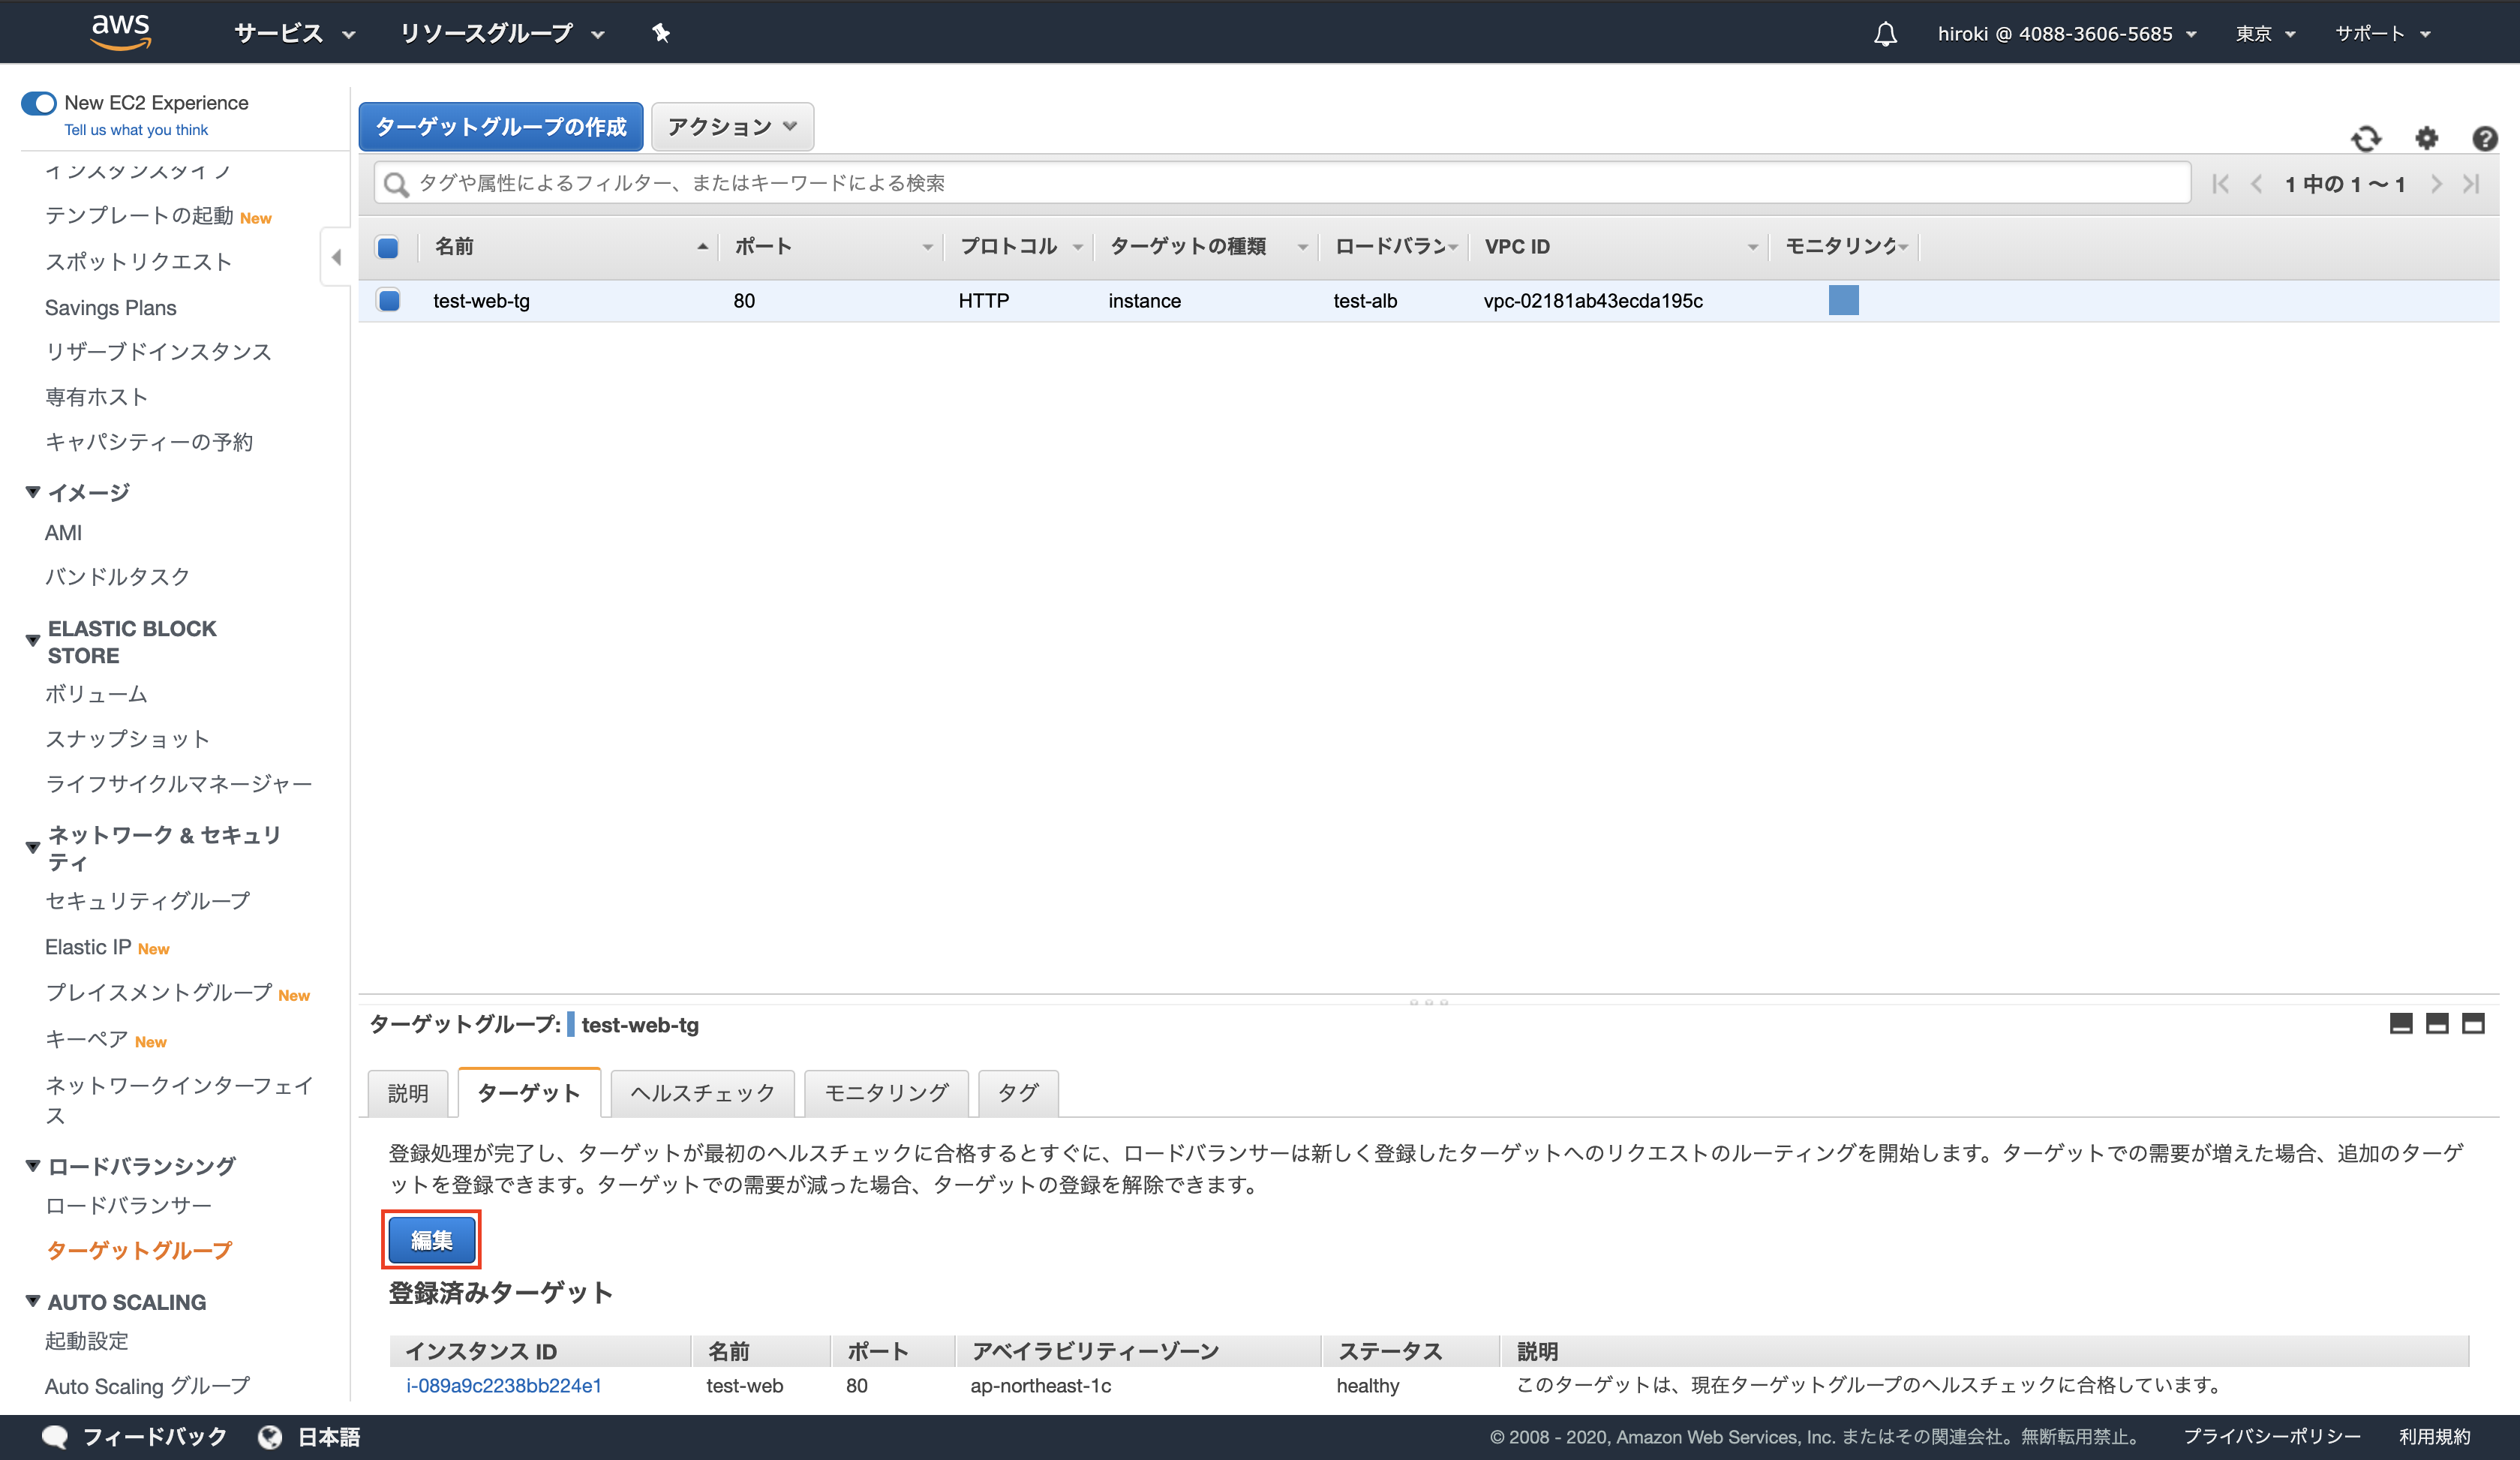This screenshot has height=1460, width=2520.
Task: Check the checkbox for test-web-tg row
Action: [x=388, y=300]
